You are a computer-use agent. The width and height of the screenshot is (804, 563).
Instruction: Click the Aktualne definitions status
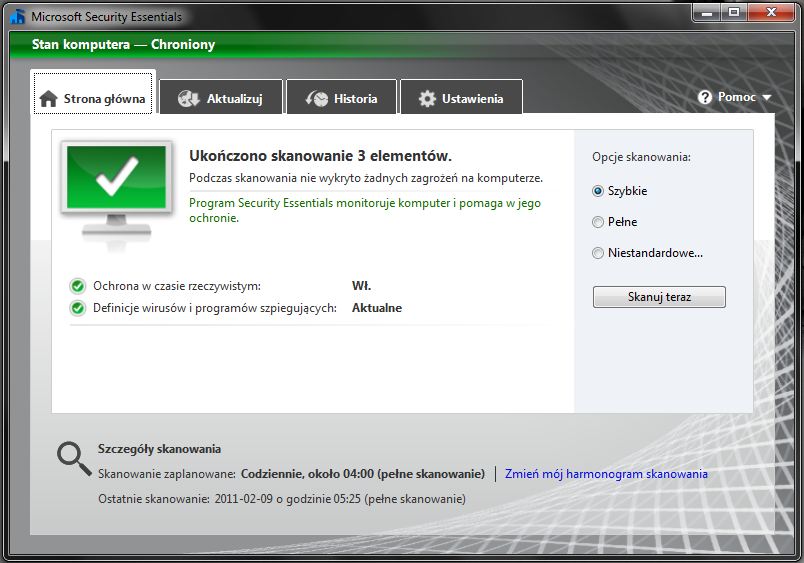[377, 308]
